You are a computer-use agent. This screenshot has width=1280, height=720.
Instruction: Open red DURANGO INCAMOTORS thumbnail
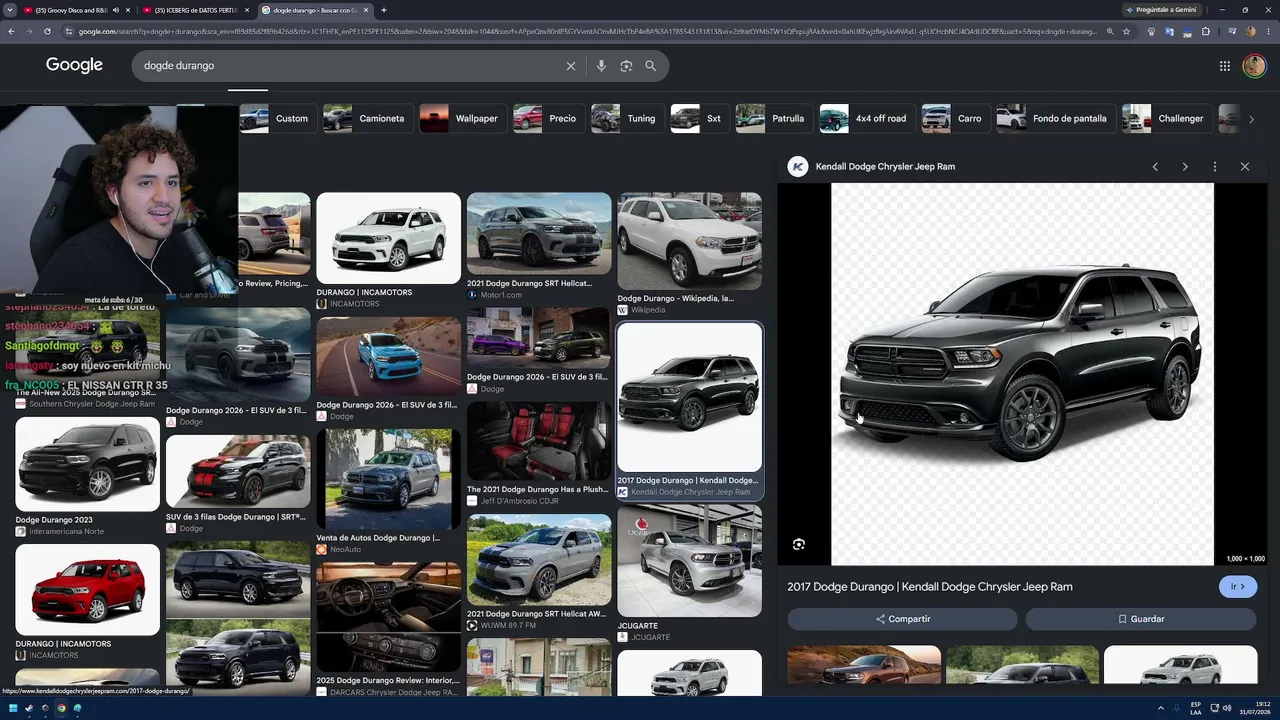pos(87,590)
